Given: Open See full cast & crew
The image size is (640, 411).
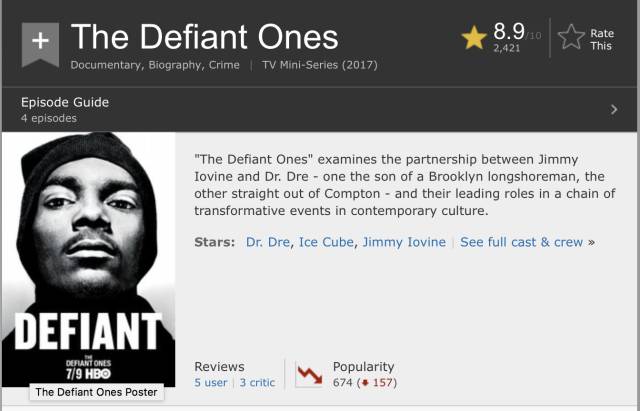Looking at the screenshot, I should point(521,242).
